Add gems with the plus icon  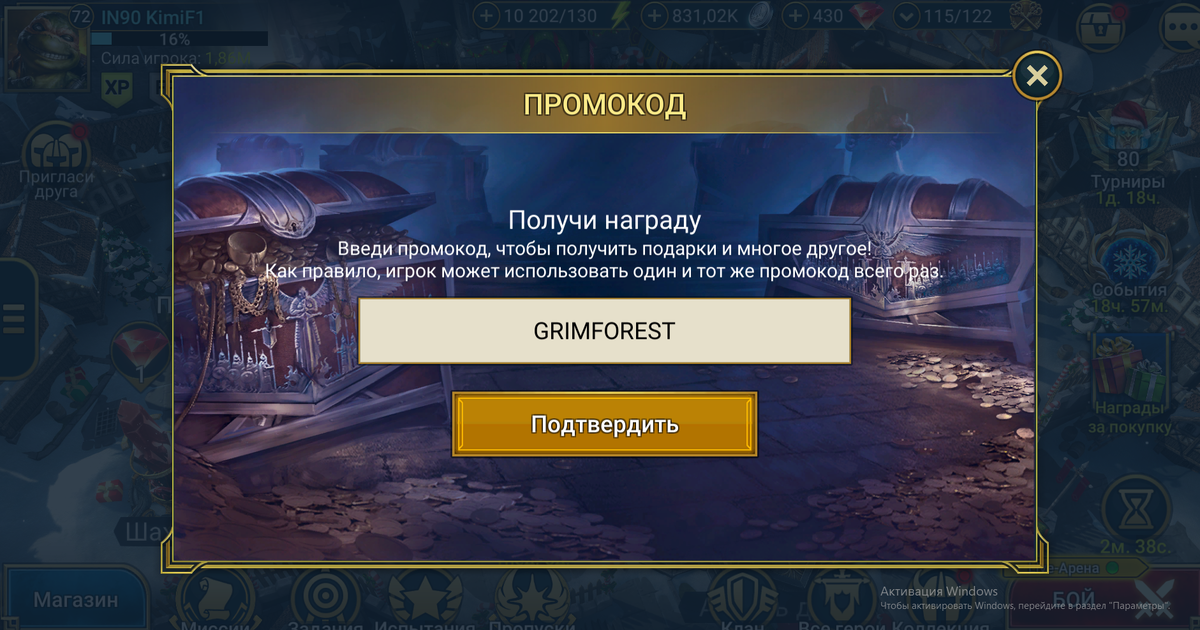coord(795,16)
